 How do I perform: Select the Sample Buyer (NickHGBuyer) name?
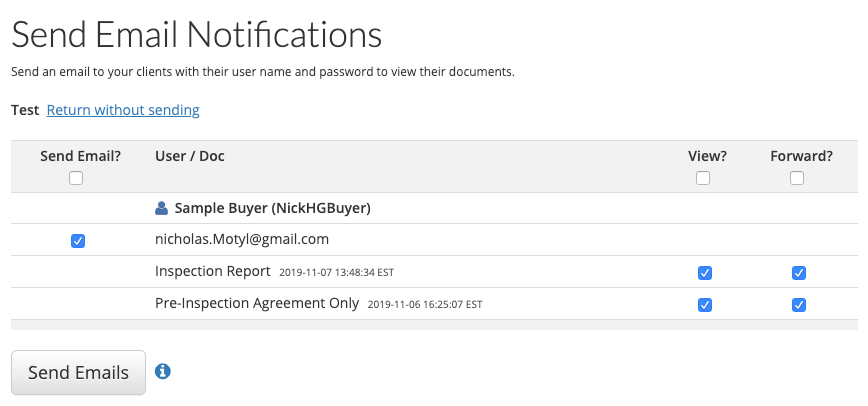click(272, 208)
